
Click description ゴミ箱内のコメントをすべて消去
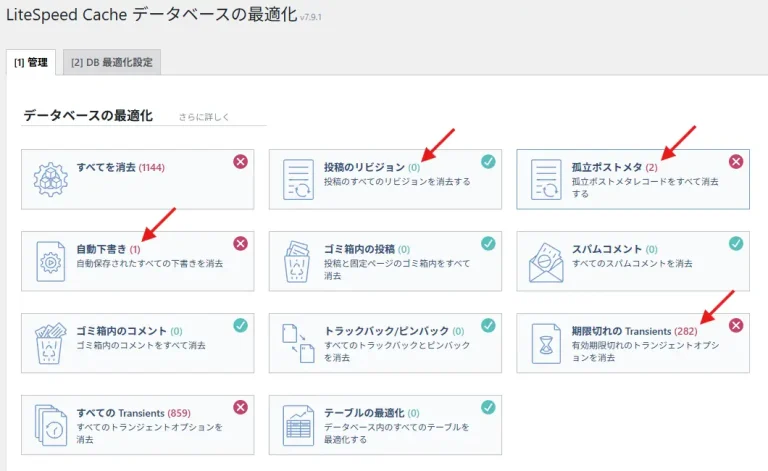click(141, 345)
